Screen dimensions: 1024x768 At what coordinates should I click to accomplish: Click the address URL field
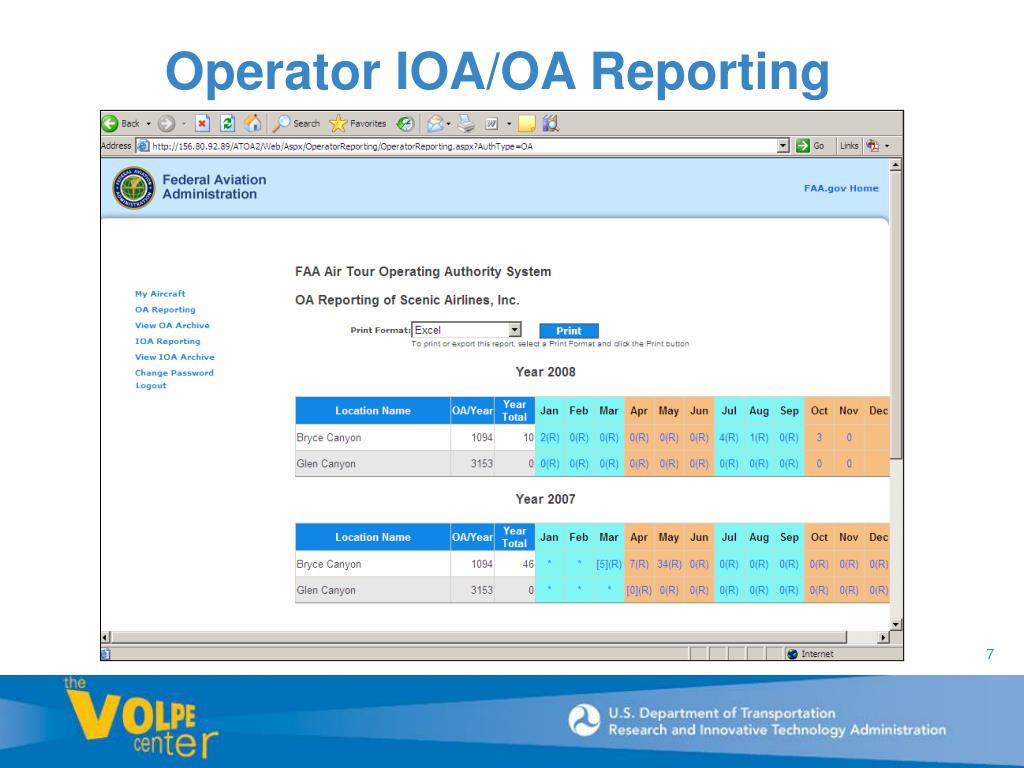coord(464,146)
